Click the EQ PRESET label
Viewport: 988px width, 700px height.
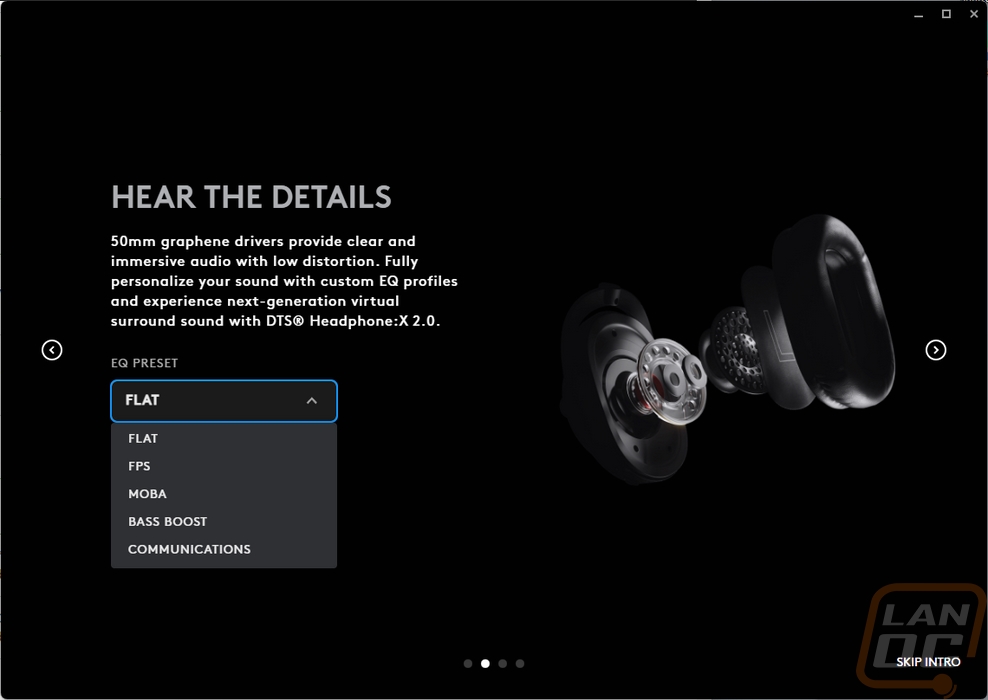[x=144, y=363]
